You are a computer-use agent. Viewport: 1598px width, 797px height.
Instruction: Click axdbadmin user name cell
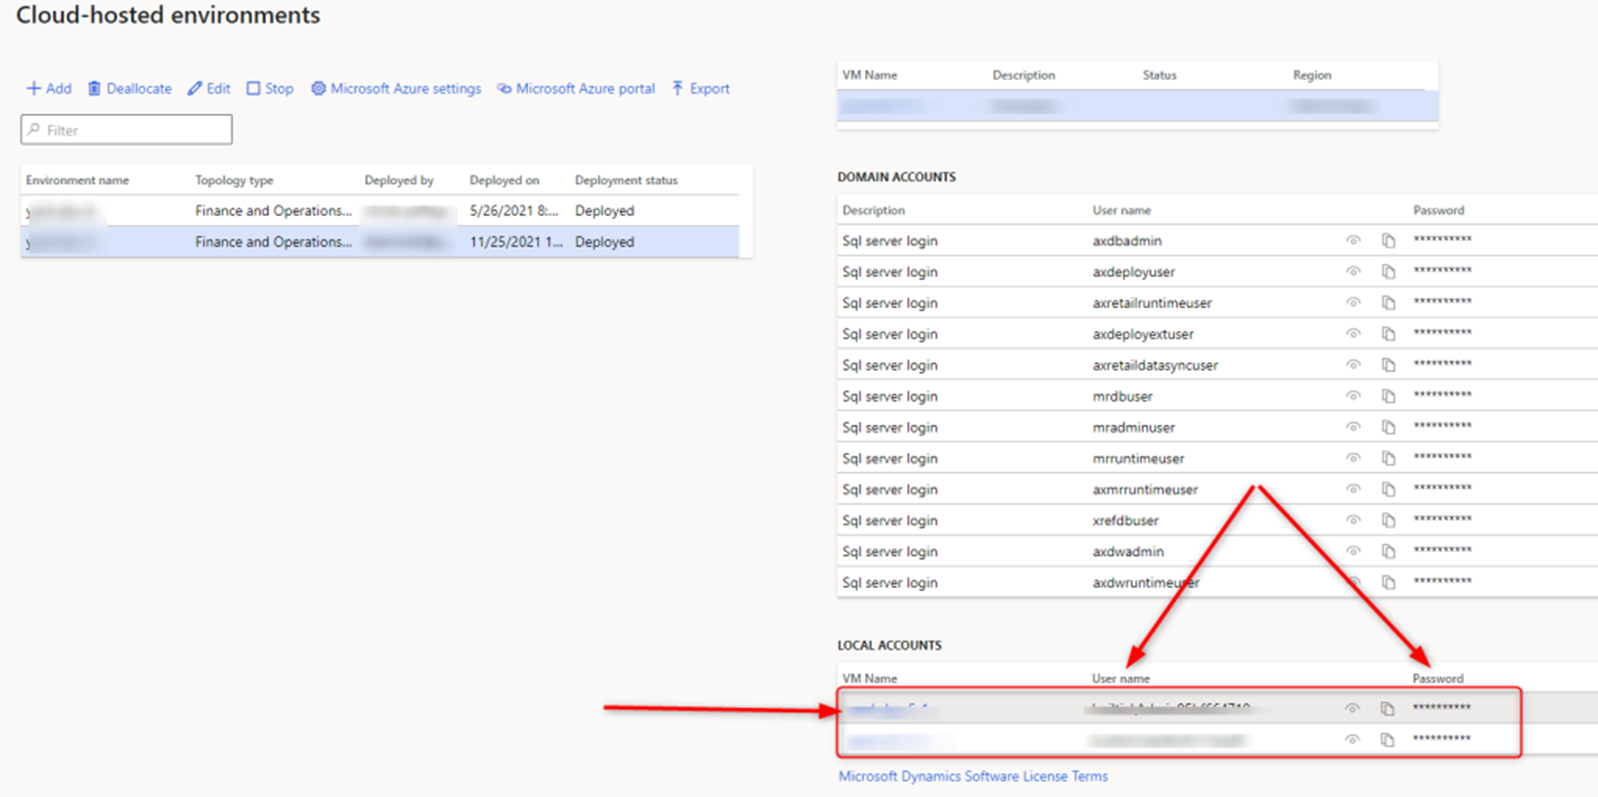(x=1127, y=240)
